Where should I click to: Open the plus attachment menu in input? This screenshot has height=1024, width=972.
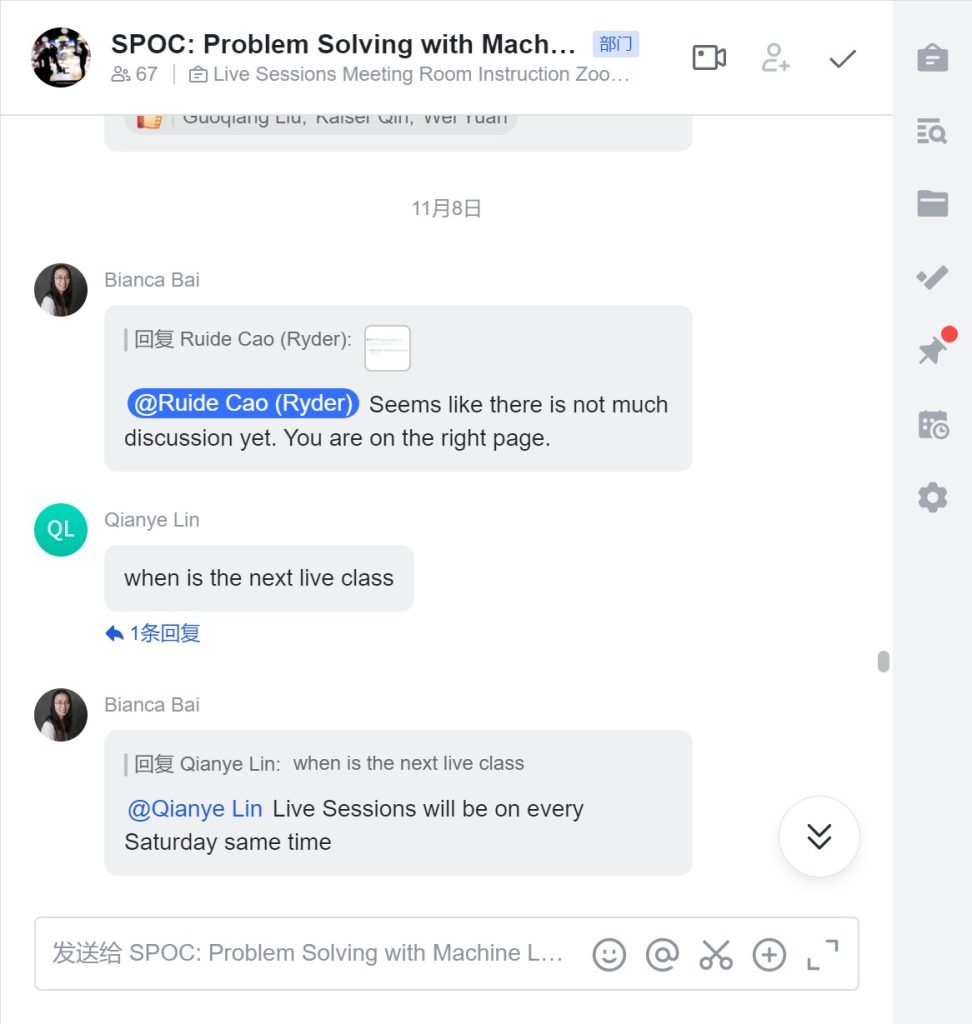[769, 955]
